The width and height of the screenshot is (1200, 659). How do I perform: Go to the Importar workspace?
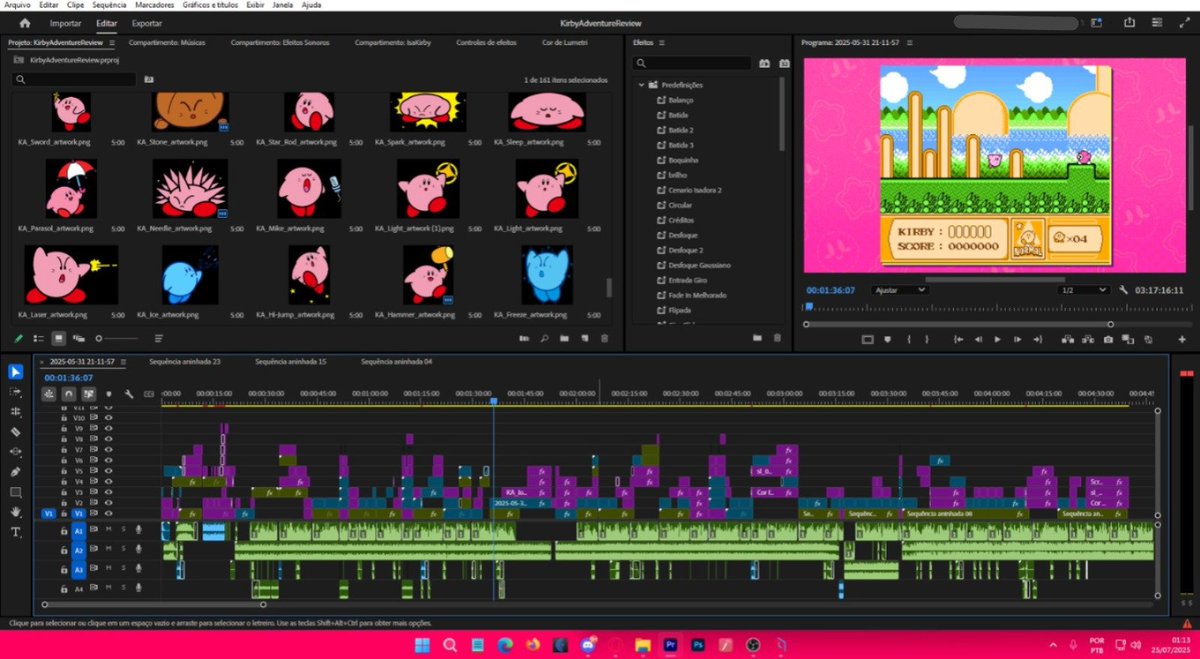coord(66,22)
